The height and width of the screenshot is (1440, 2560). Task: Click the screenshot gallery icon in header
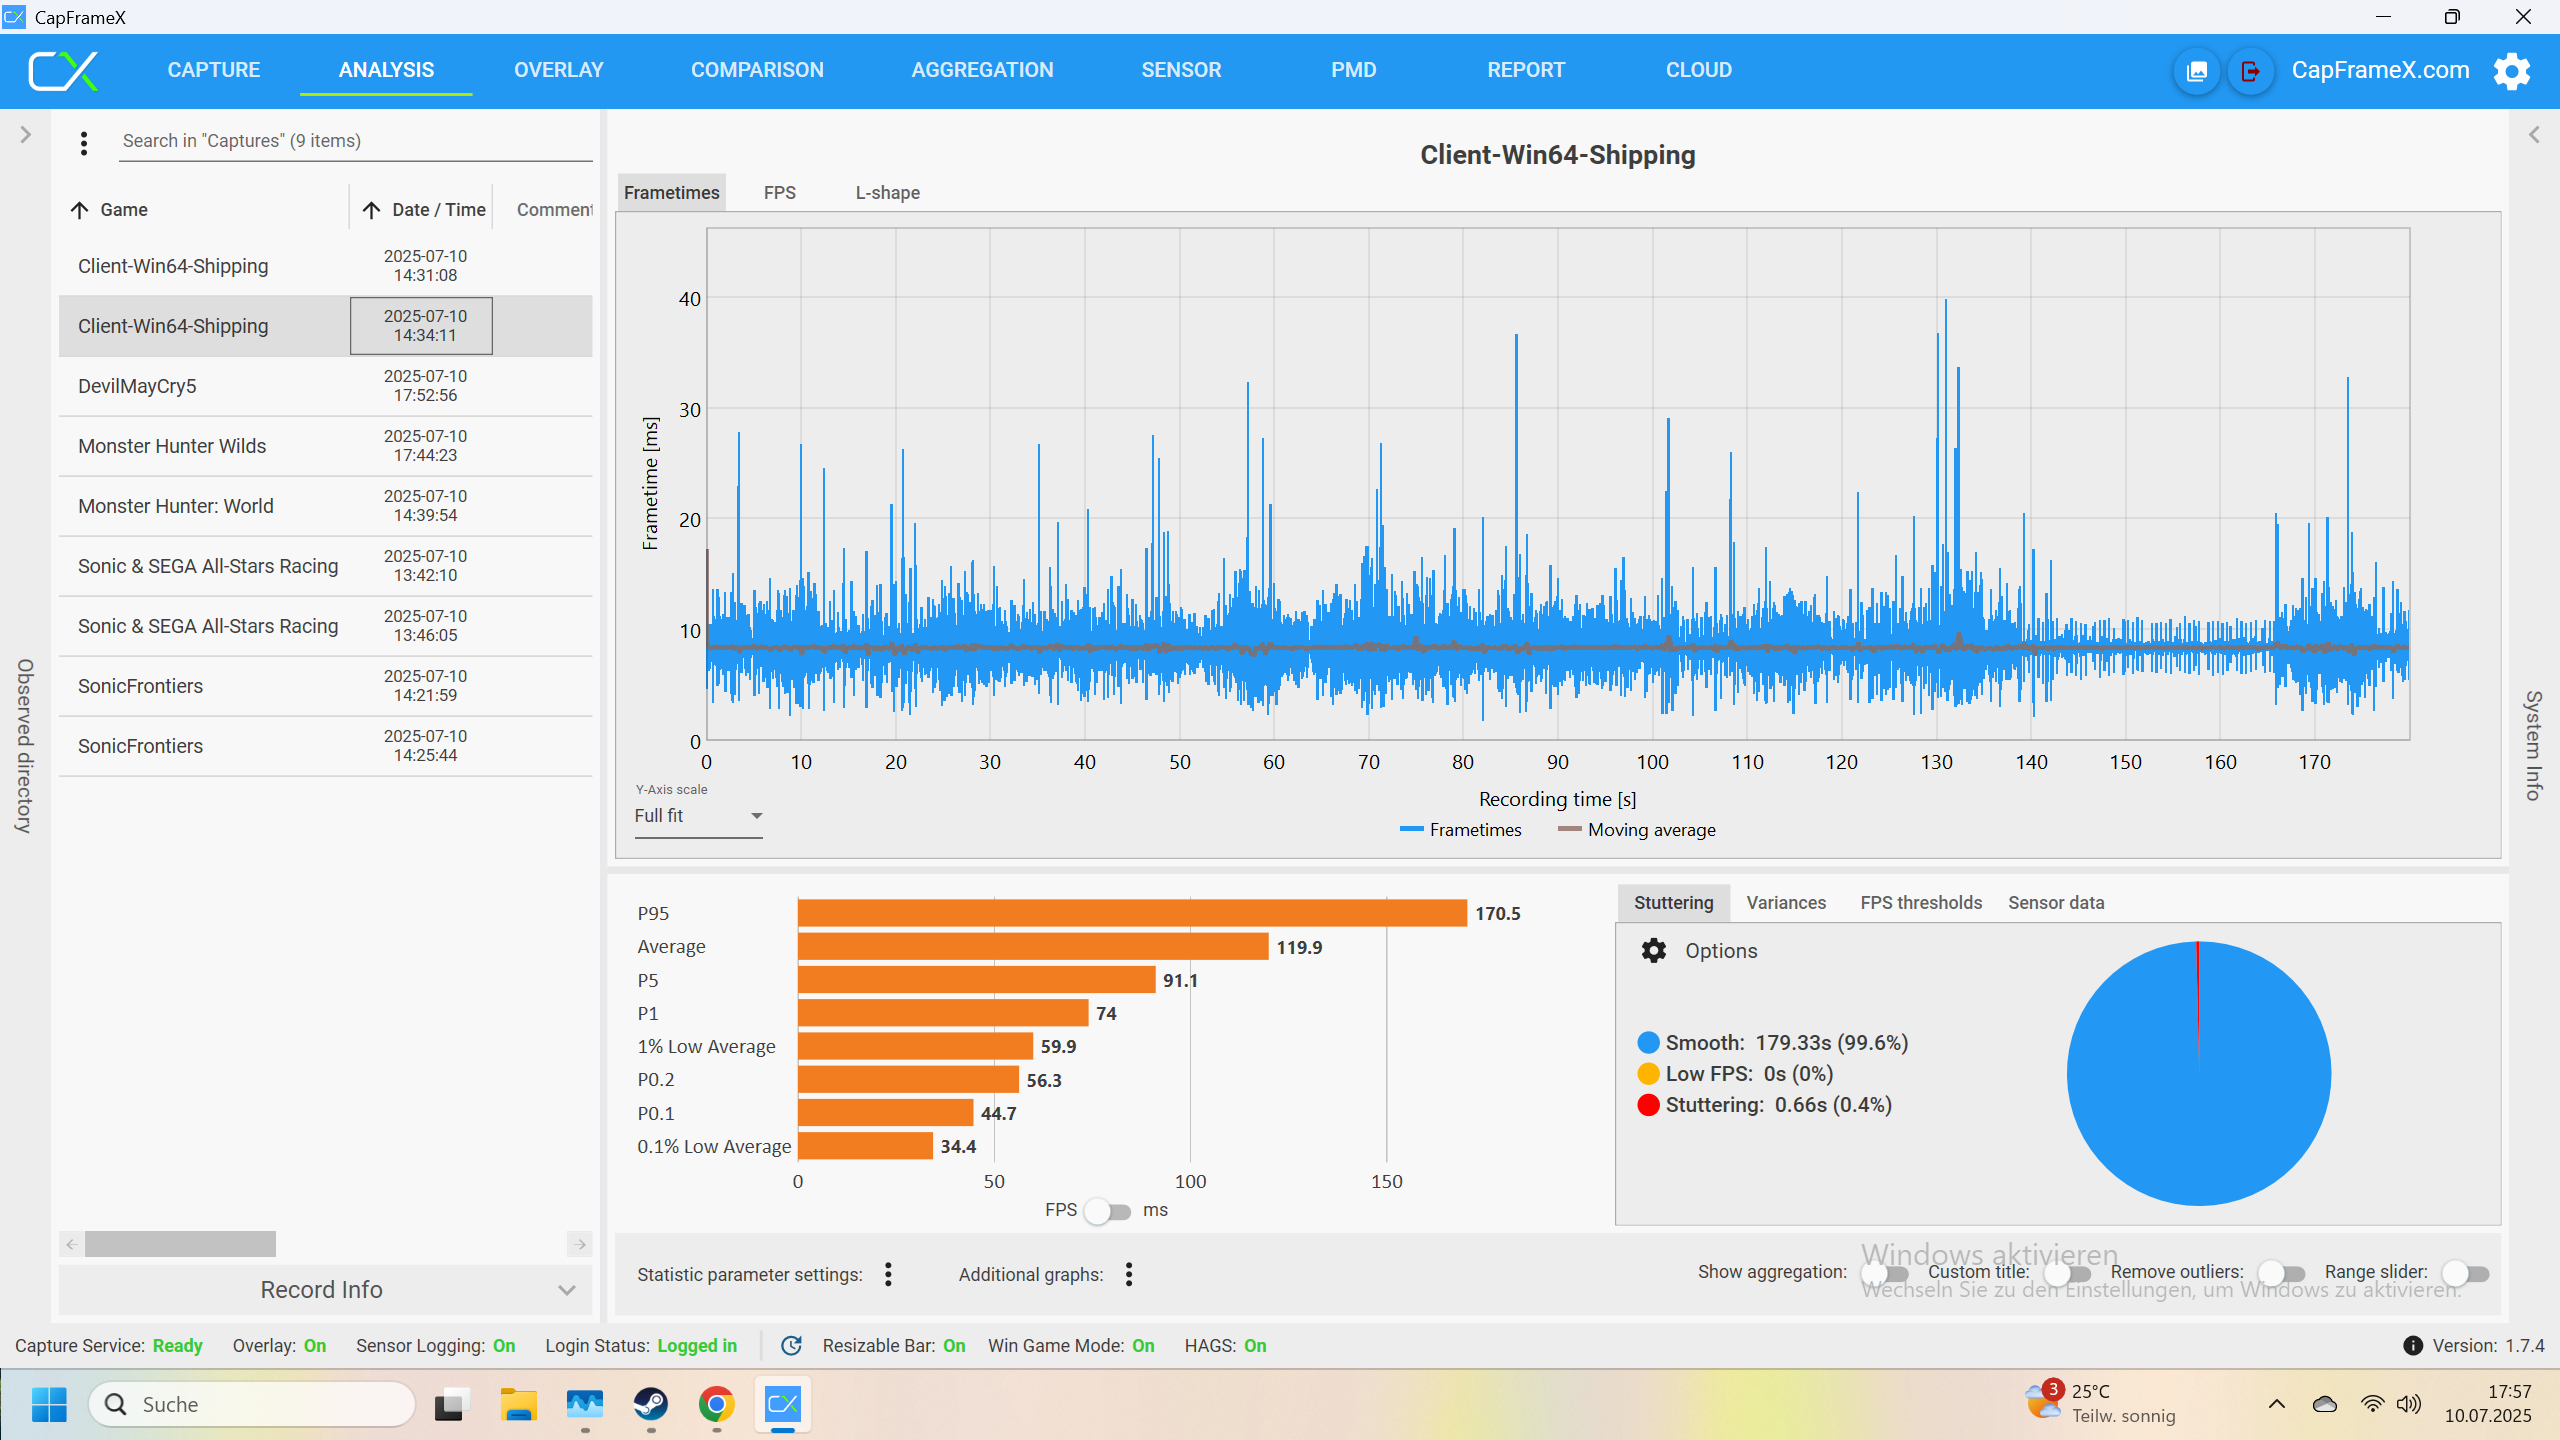tap(2197, 71)
